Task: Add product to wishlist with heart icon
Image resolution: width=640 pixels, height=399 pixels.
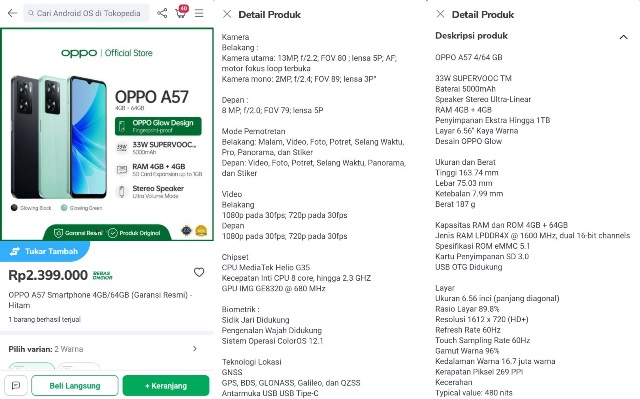Action: coord(199,272)
